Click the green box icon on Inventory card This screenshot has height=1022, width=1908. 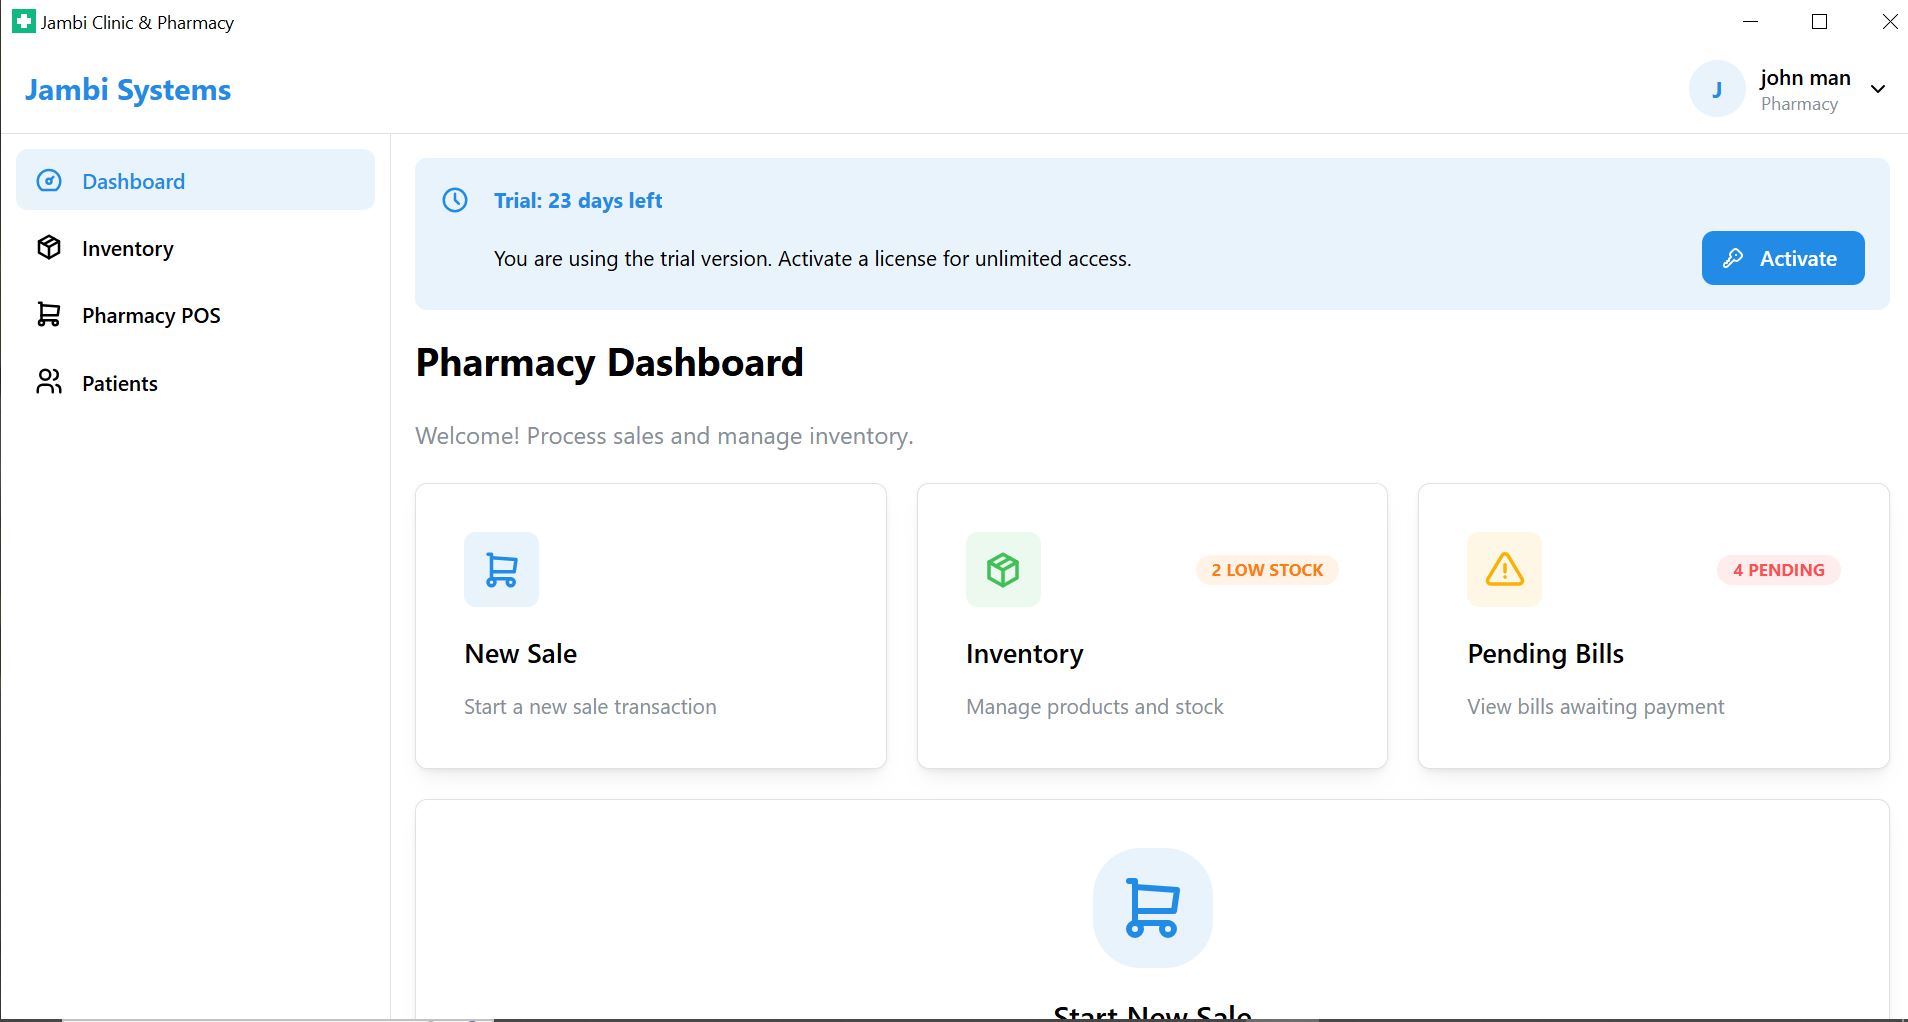pyautogui.click(x=1003, y=569)
